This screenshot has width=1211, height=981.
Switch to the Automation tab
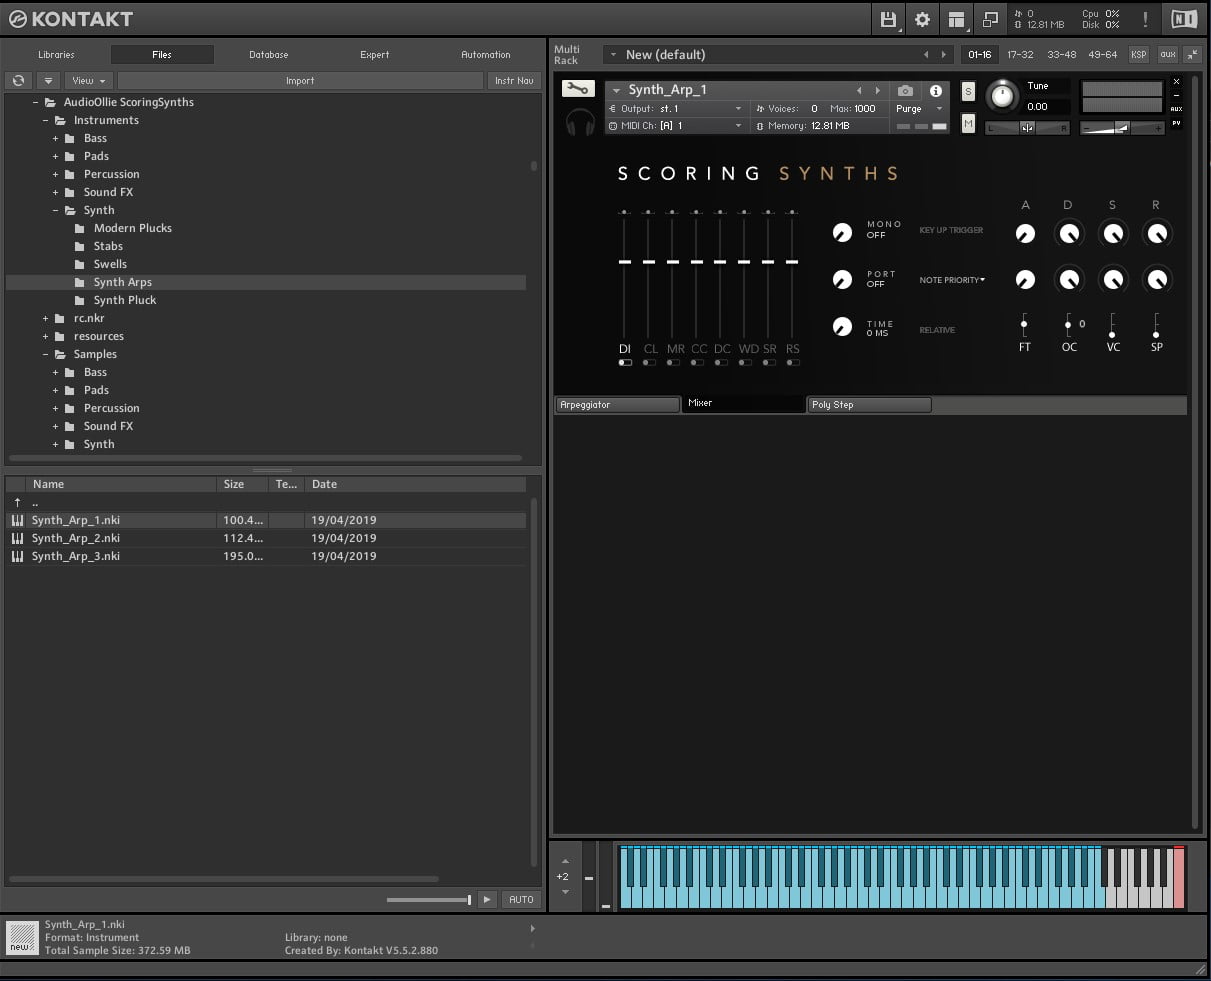(486, 55)
